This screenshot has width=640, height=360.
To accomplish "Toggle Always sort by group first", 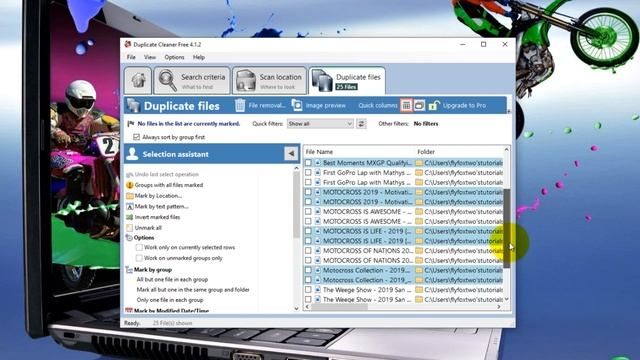I will [x=136, y=137].
